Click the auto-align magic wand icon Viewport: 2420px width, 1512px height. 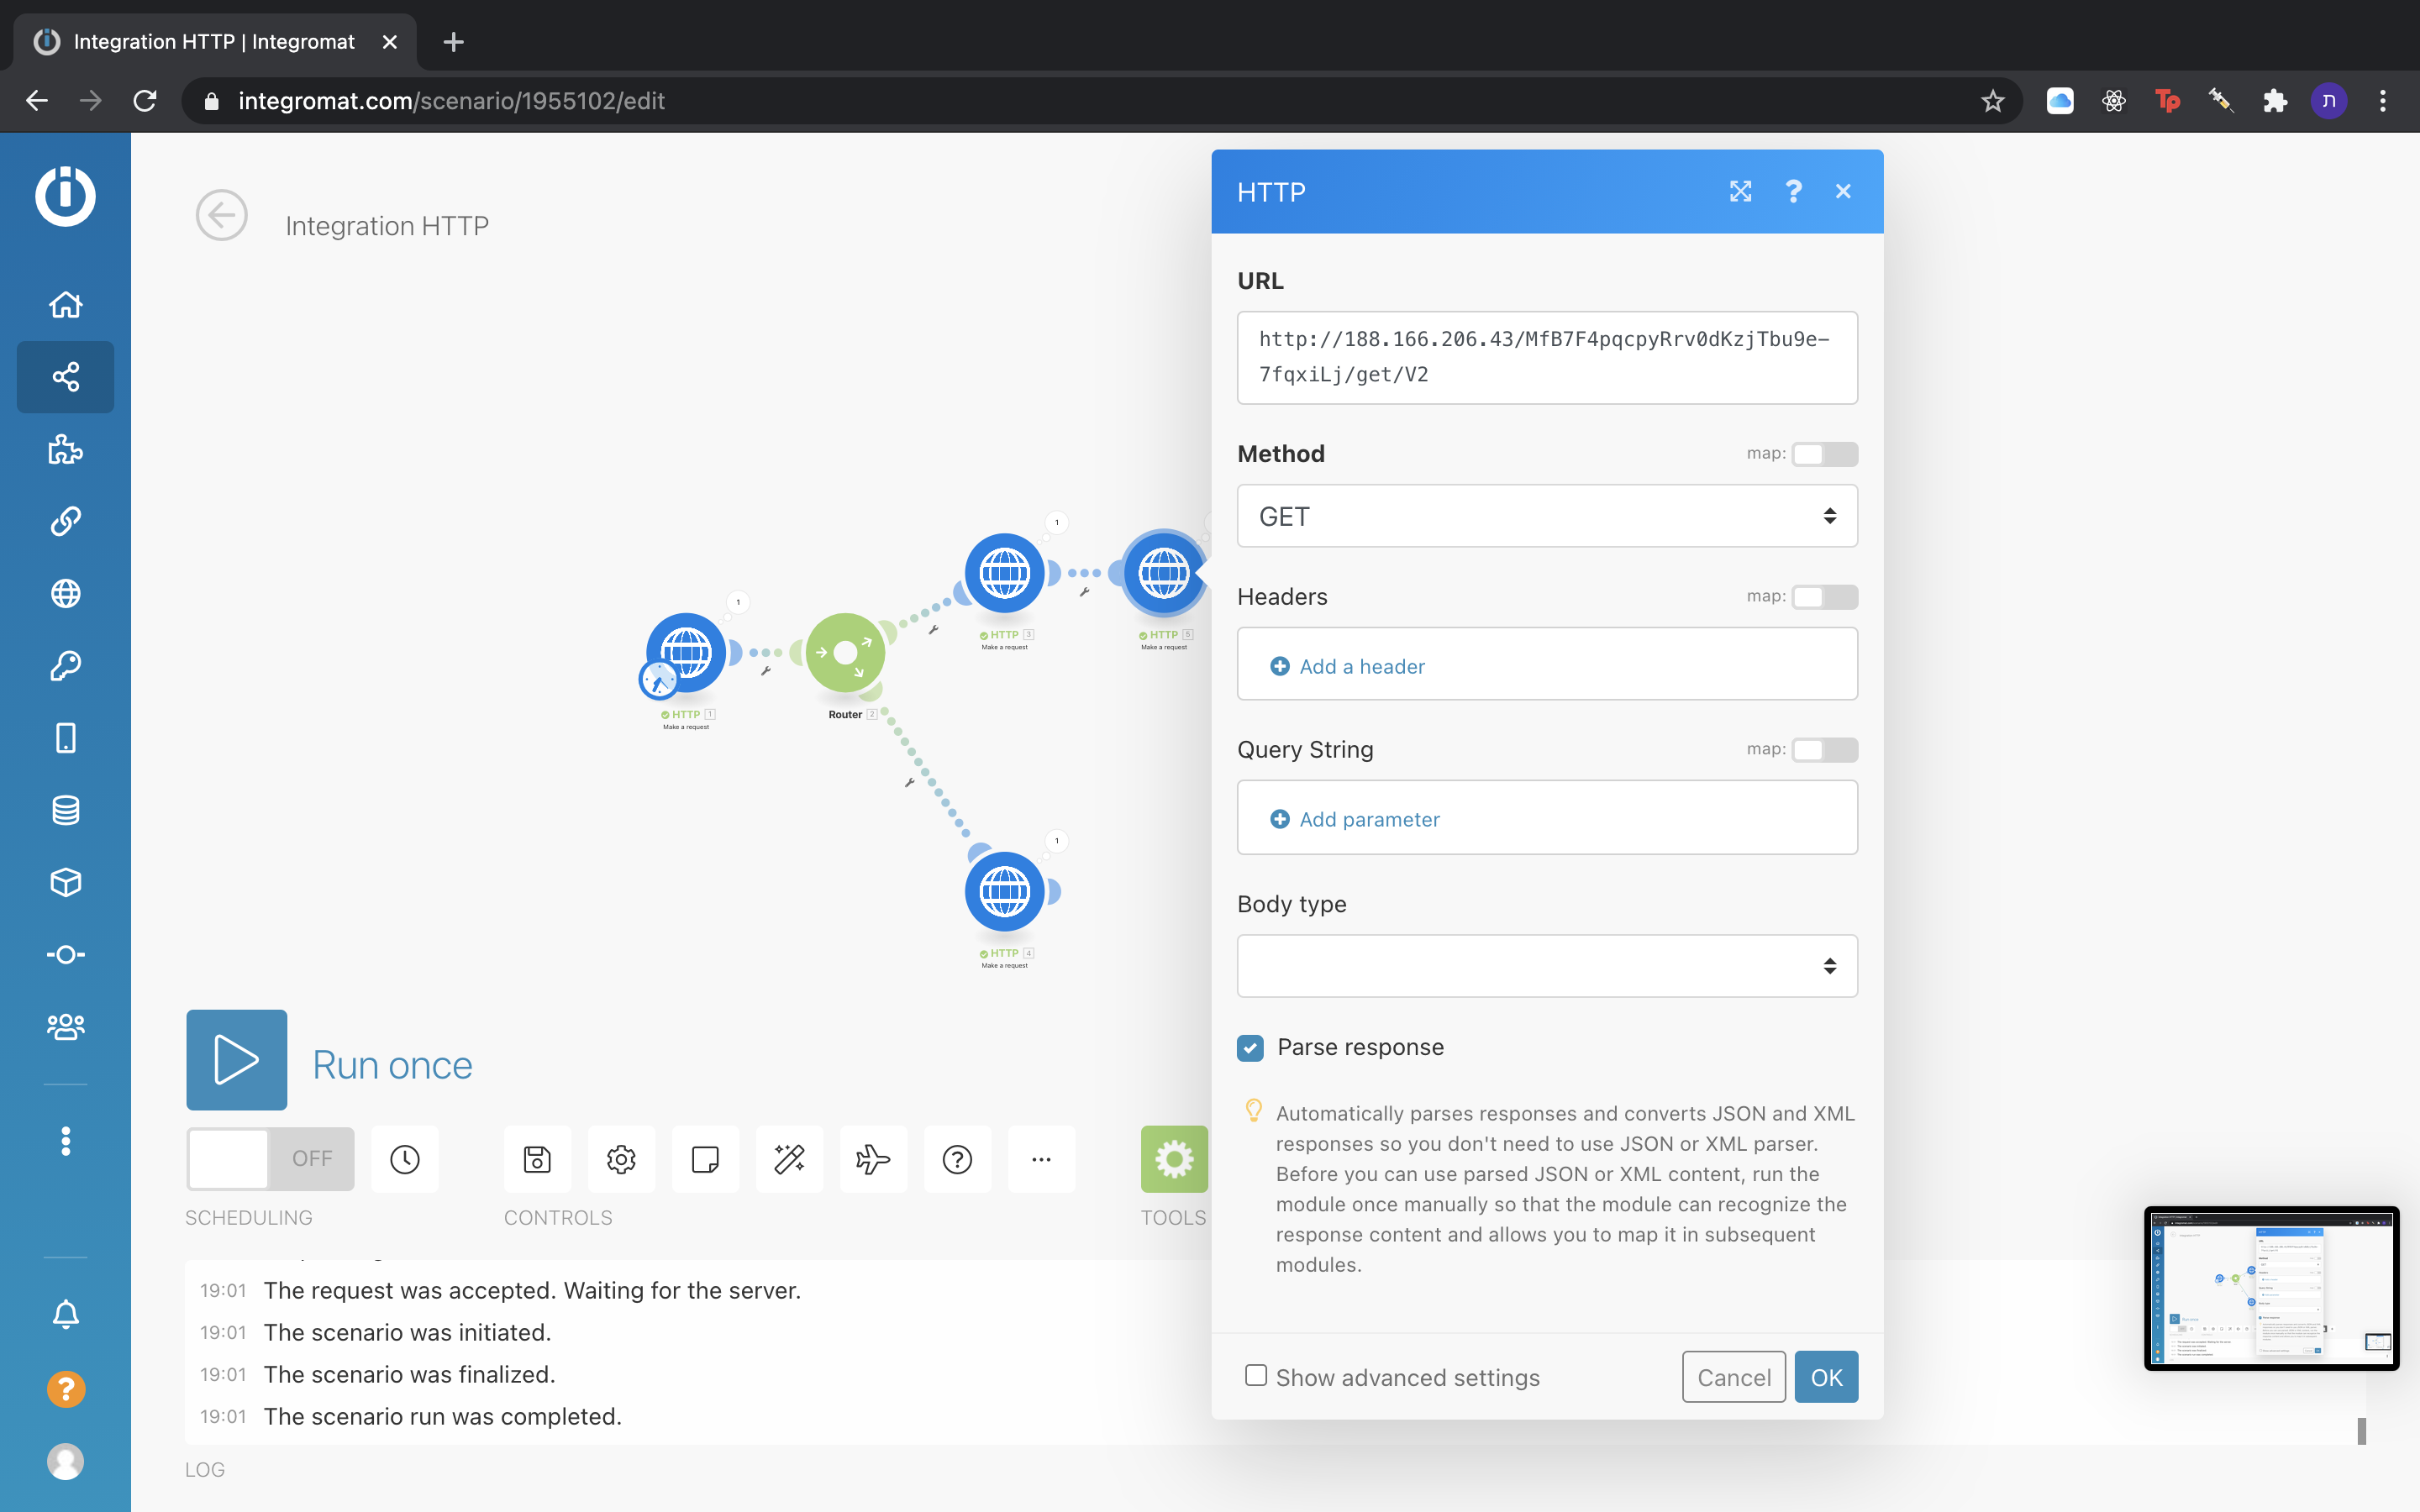click(x=789, y=1159)
